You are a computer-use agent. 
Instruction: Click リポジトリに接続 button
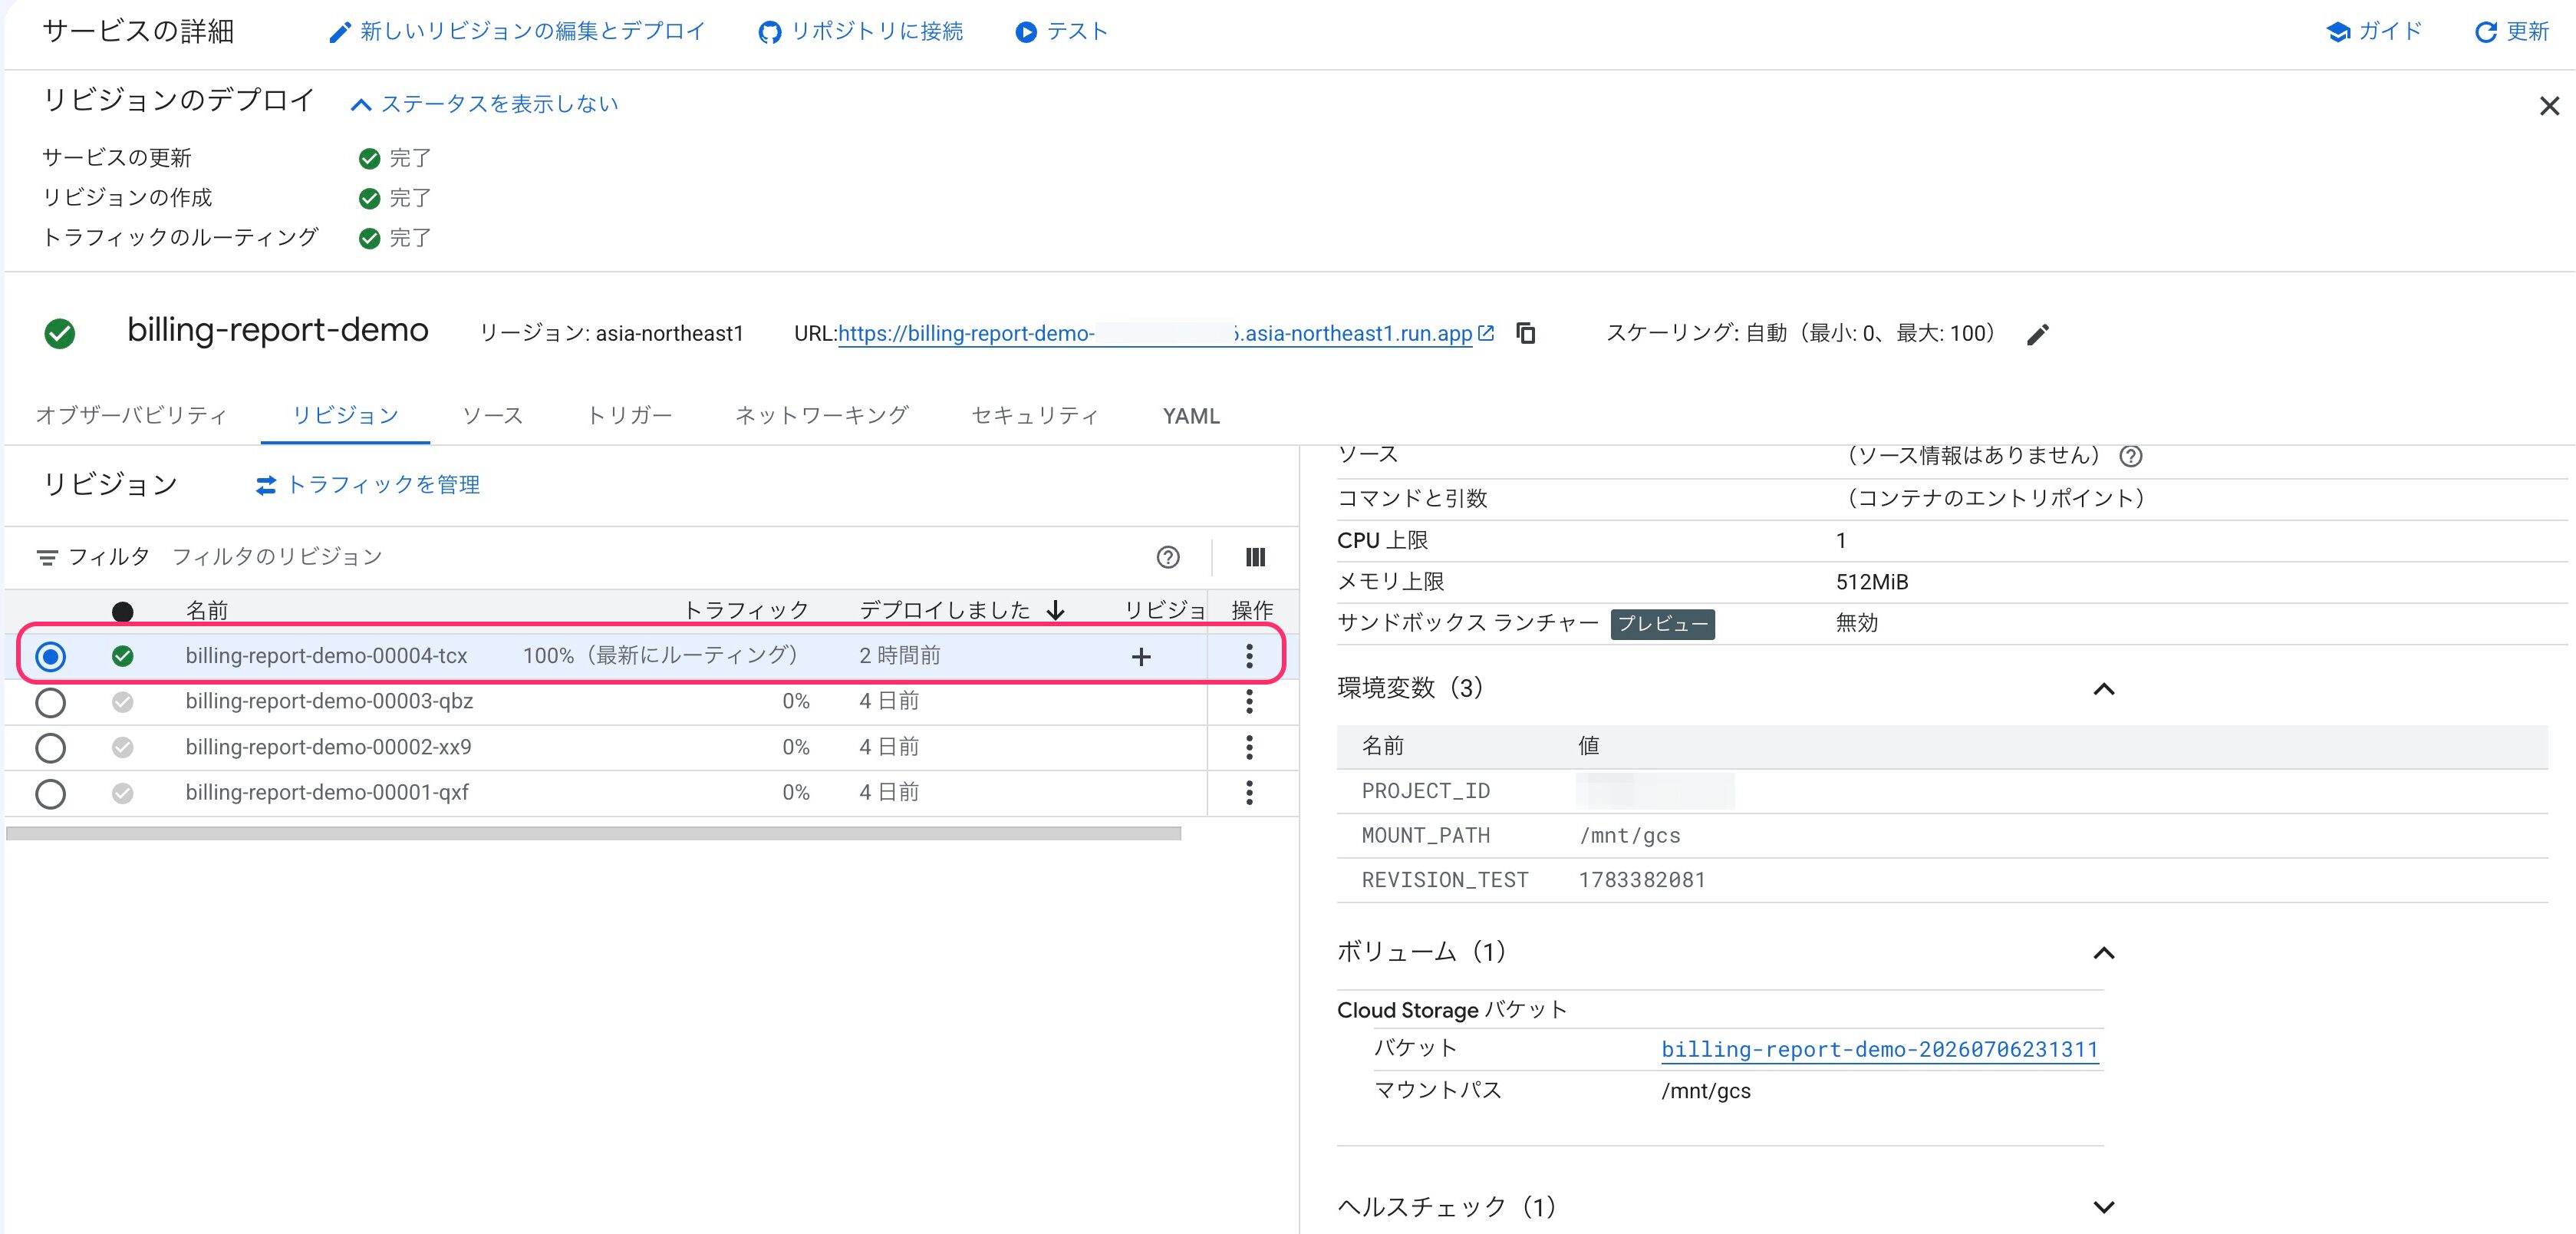[861, 32]
